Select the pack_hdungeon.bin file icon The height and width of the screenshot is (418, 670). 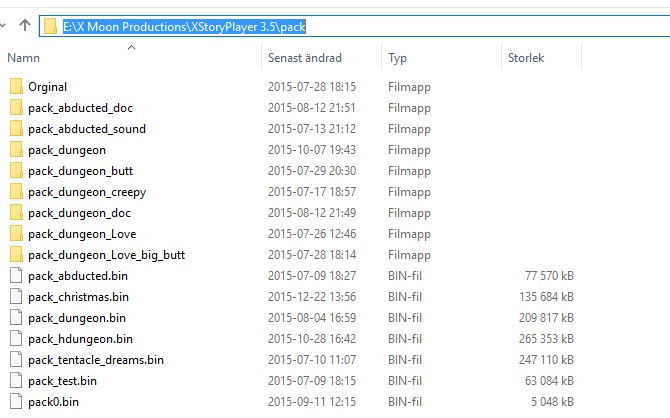tap(16, 339)
